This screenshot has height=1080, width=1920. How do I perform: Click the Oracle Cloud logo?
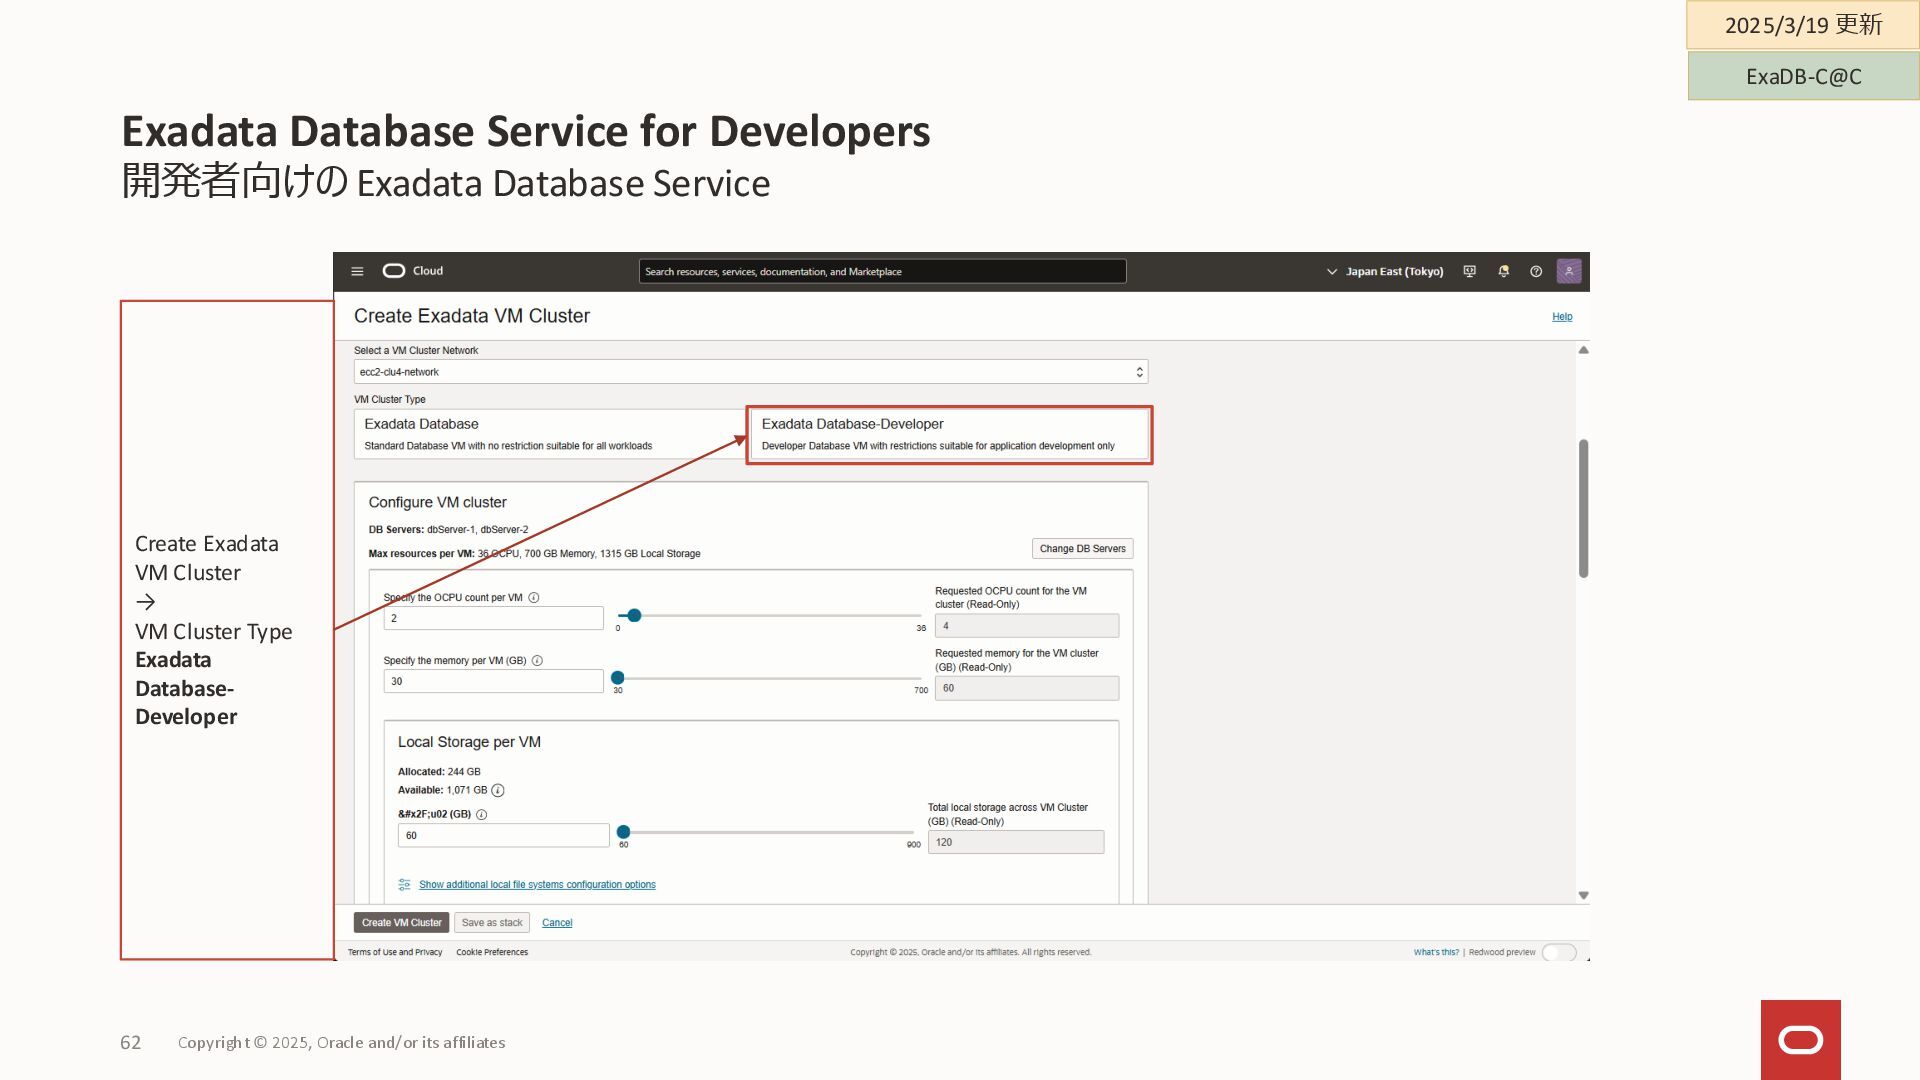tap(394, 271)
